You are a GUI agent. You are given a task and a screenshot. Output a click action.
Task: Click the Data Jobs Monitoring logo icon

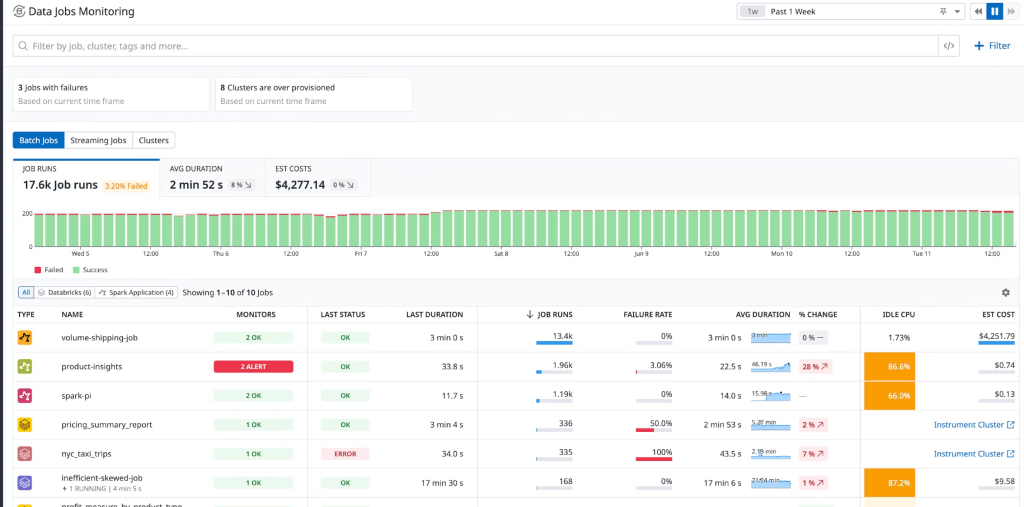coord(18,11)
